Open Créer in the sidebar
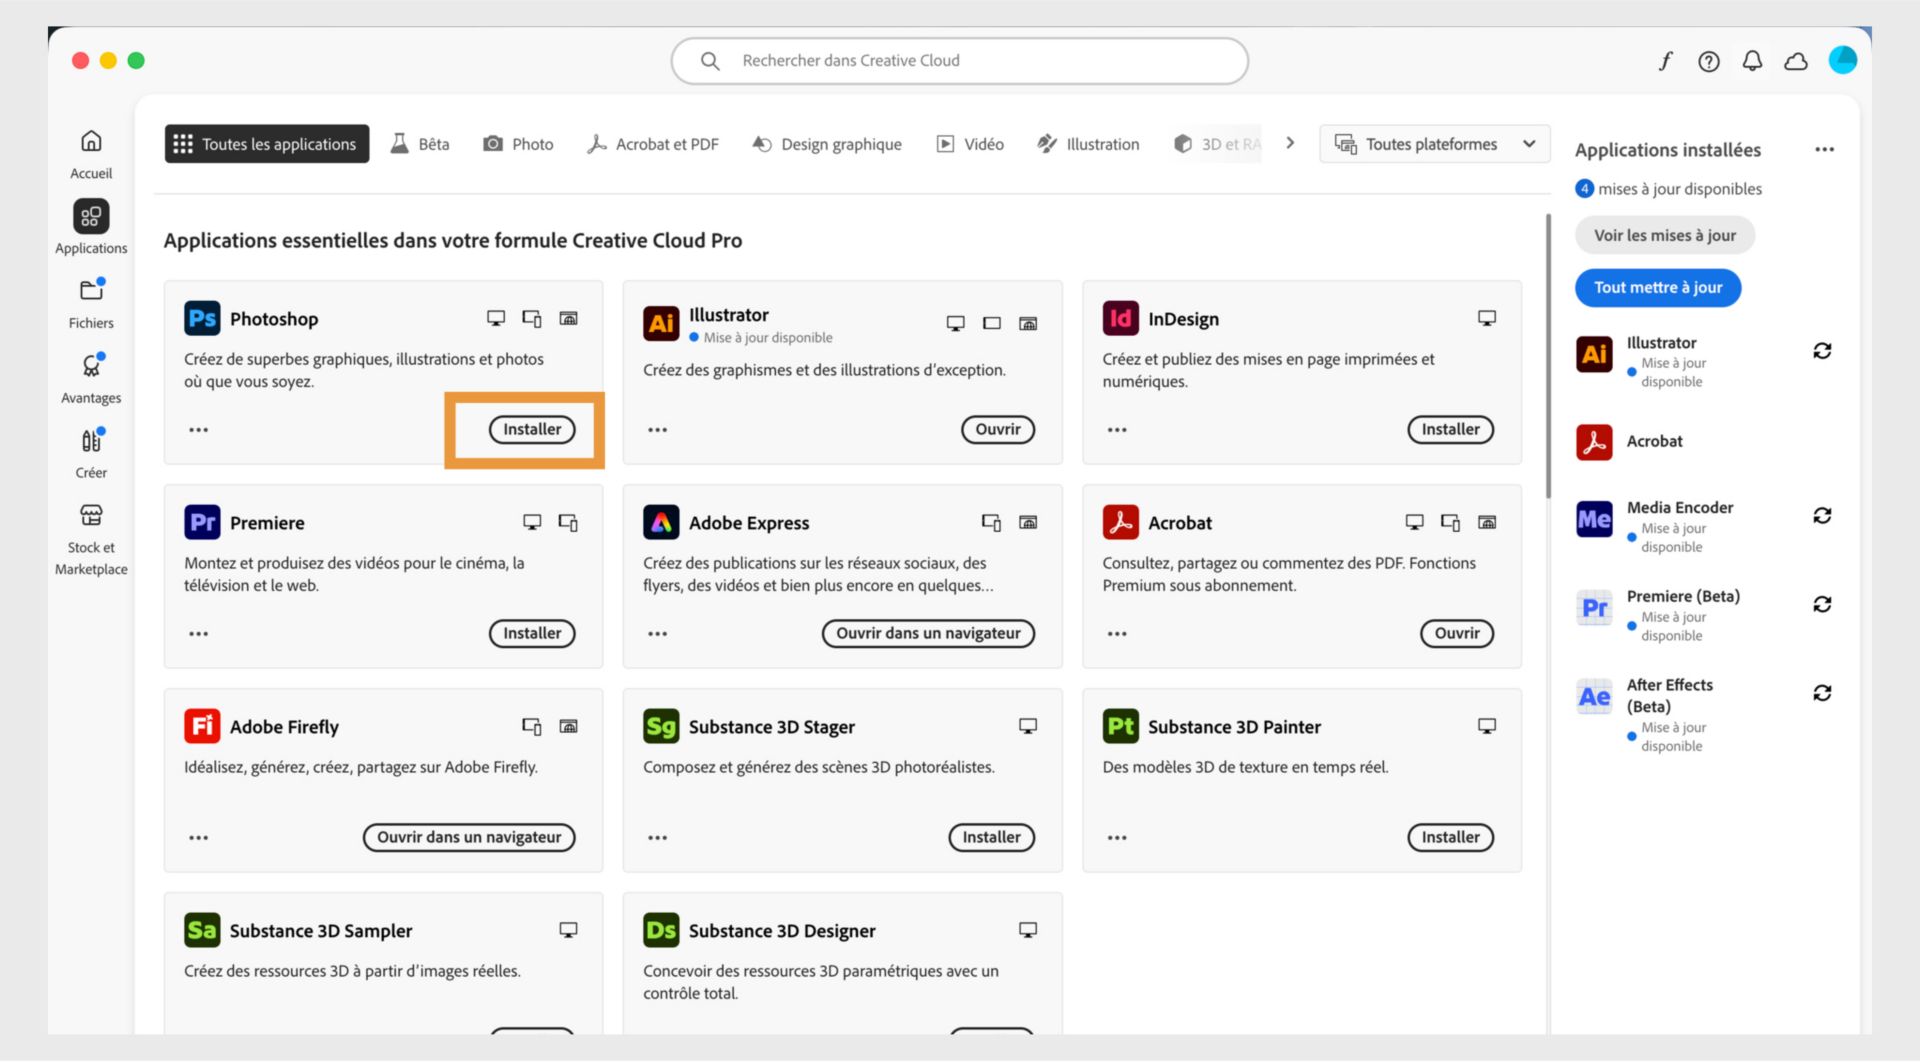The width and height of the screenshot is (1920, 1062). [x=91, y=453]
